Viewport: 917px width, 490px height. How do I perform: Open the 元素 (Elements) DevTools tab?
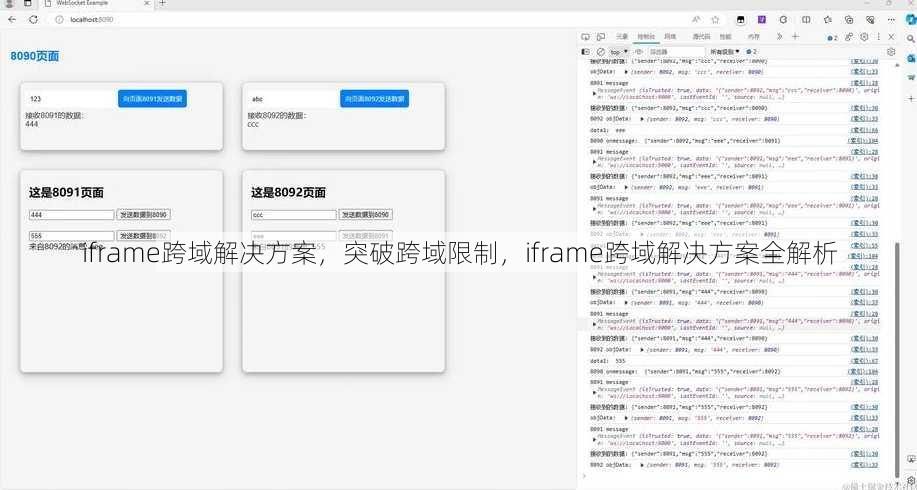click(x=622, y=37)
